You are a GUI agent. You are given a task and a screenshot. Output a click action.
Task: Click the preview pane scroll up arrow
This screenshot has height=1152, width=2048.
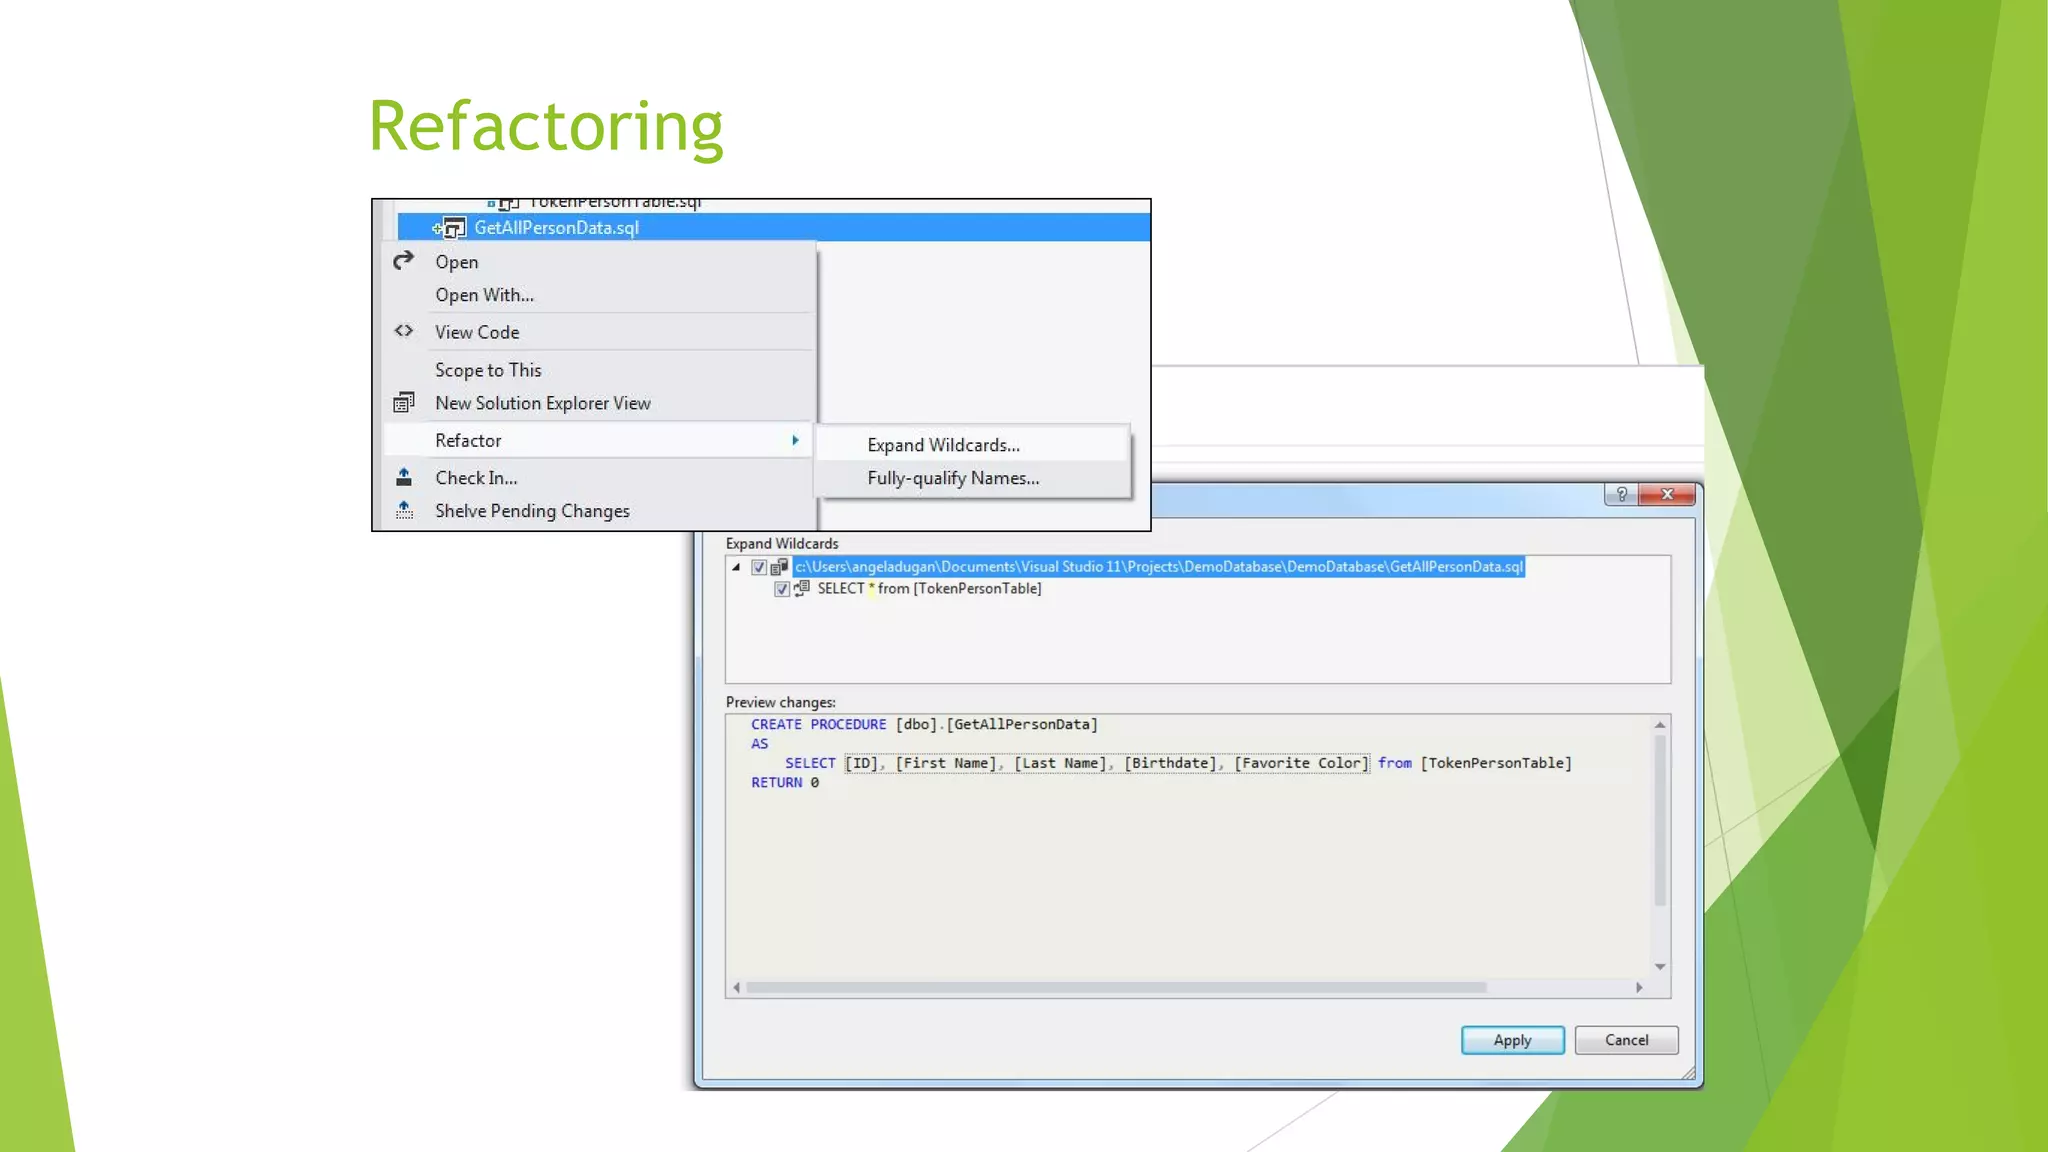[1659, 725]
